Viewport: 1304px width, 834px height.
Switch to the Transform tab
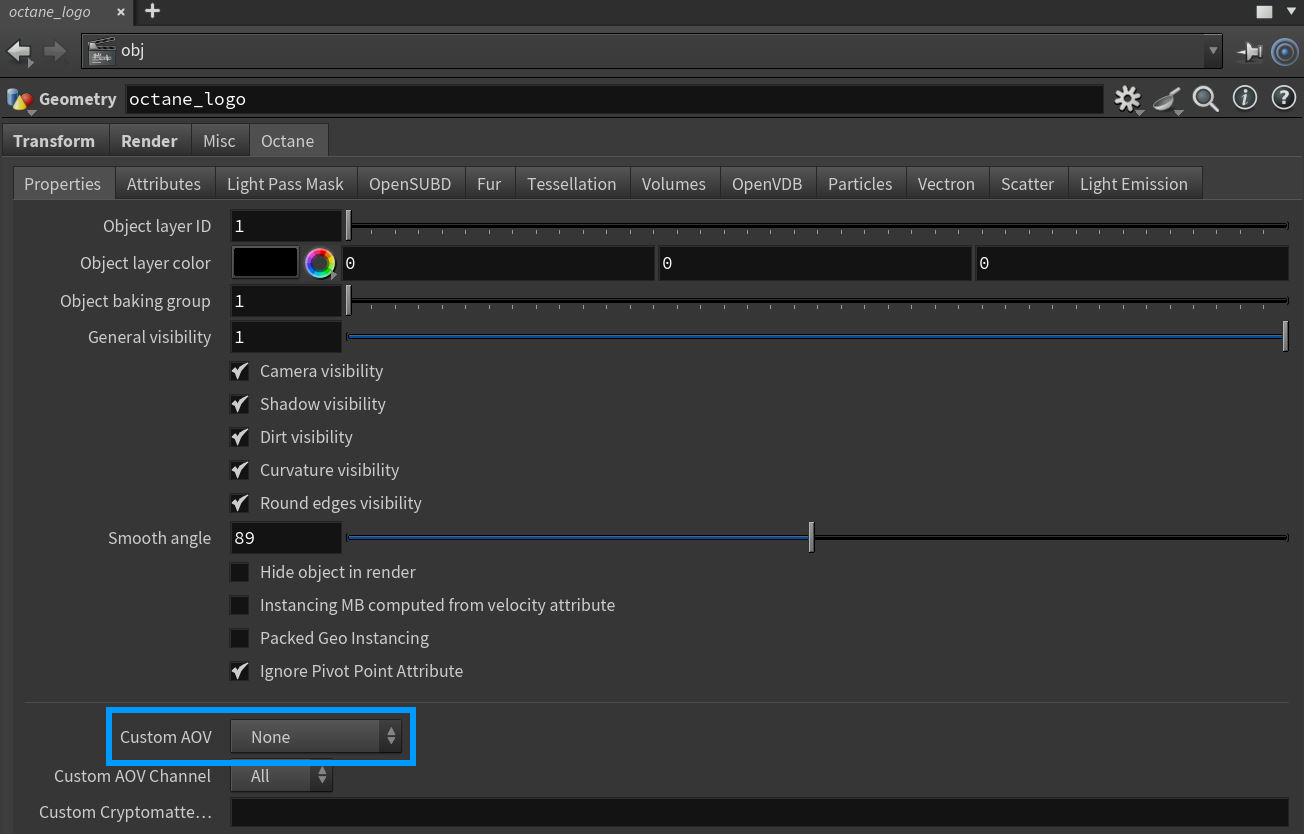pyautogui.click(x=54, y=141)
